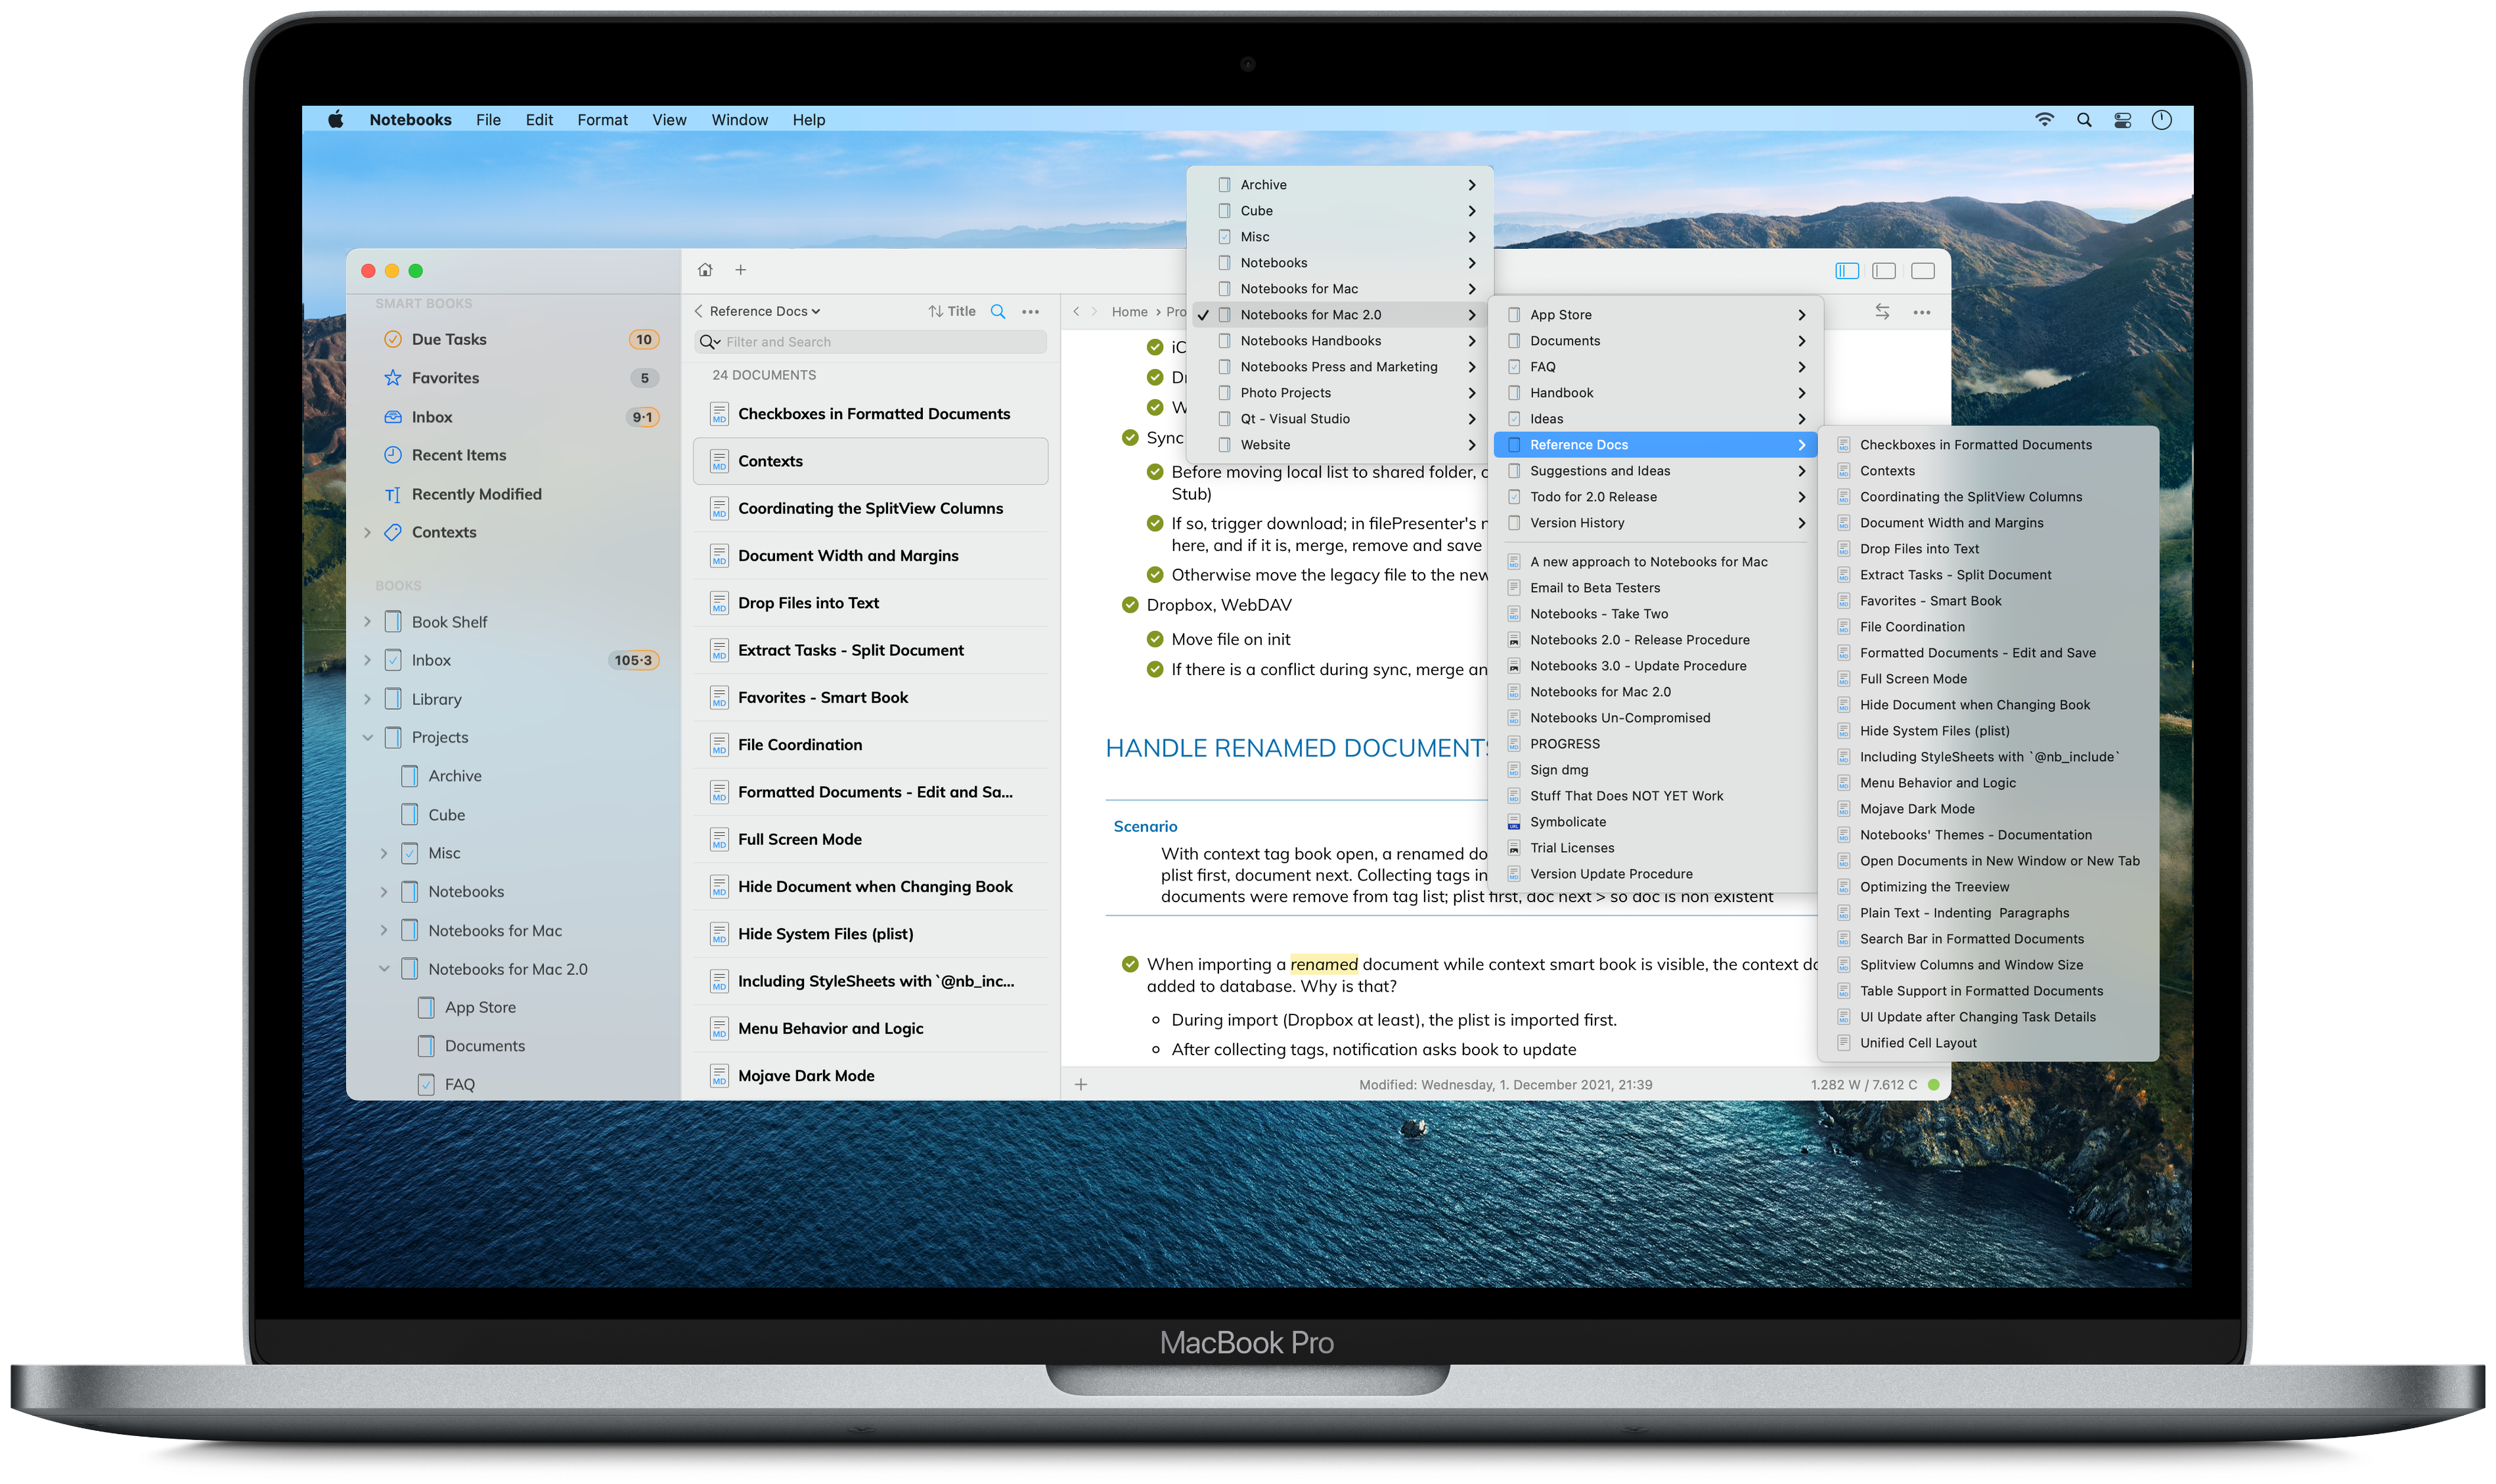2496x1484 pixels.
Task: Toggle the 'If there is a conflict' task checkbox
Action: click(x=1155, y=670)
